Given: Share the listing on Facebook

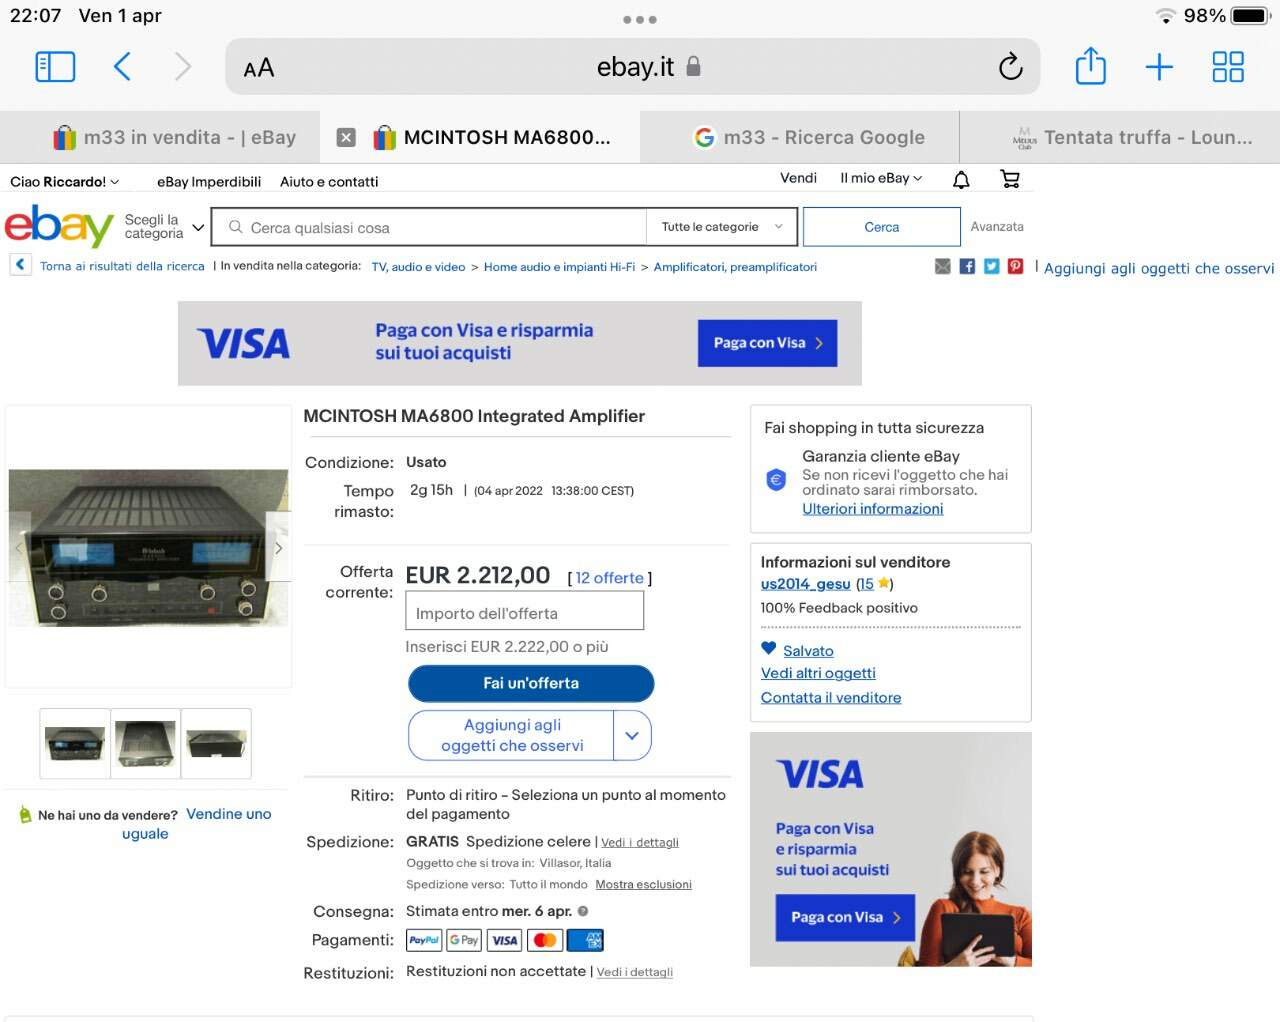Looking at the screenshot, I should tap(967, 266).
